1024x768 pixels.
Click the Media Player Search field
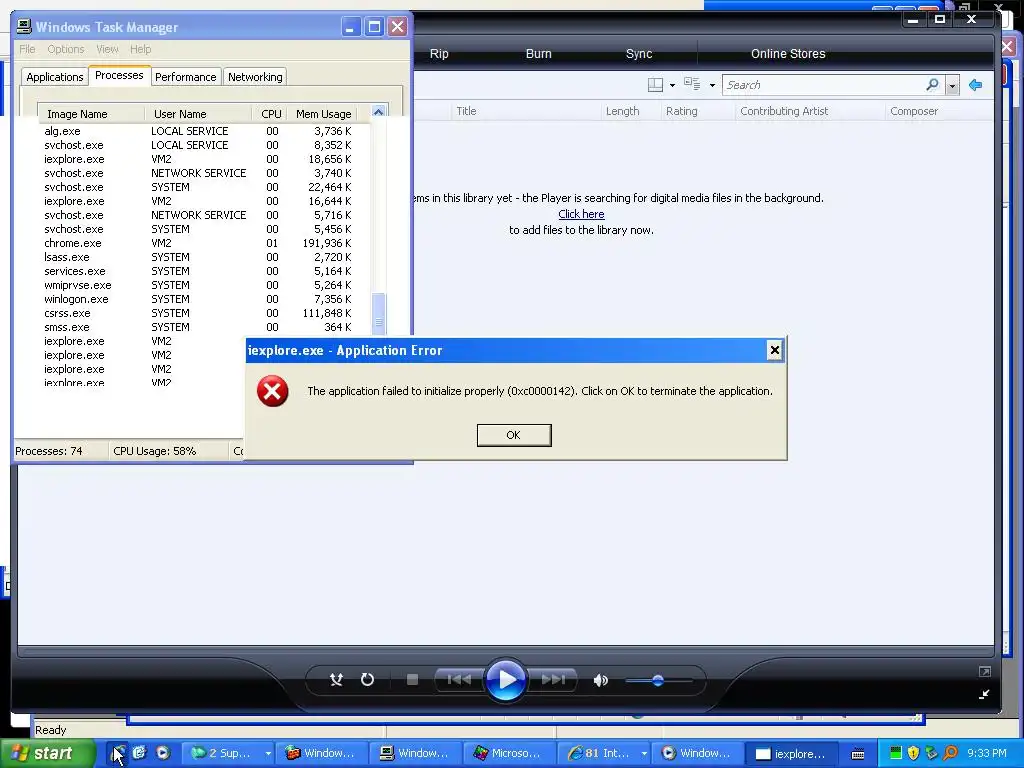(x=823, y=85)
